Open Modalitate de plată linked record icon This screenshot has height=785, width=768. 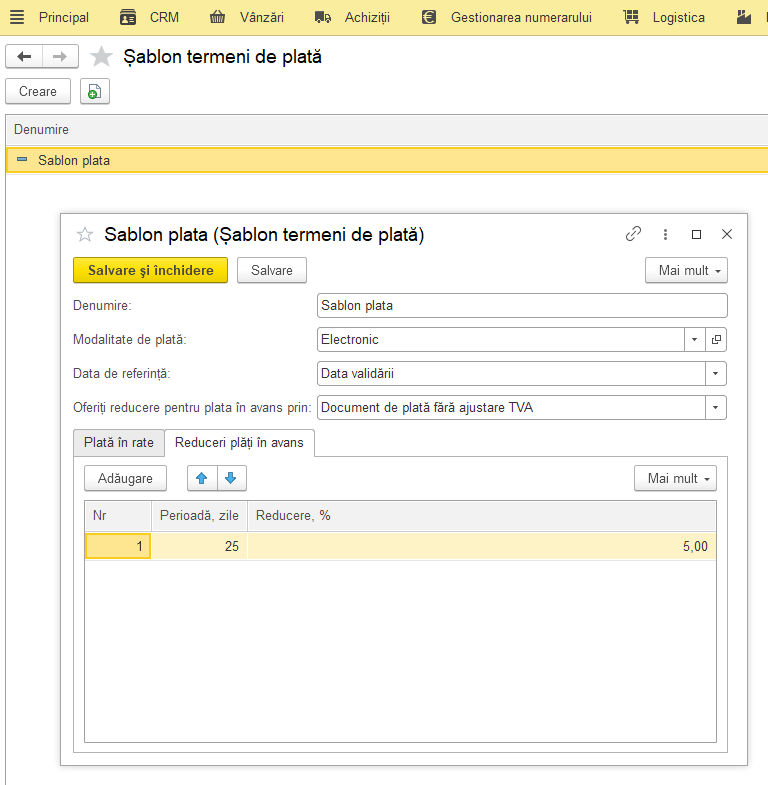point(716,339)
